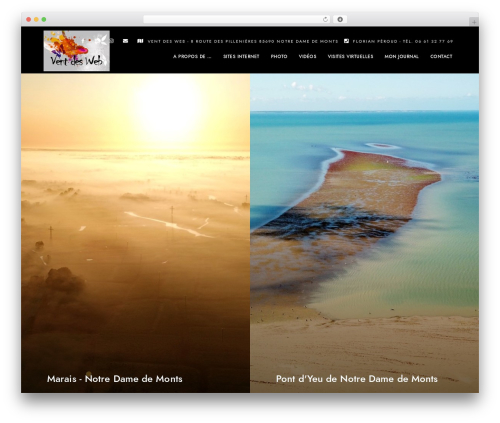Click the green maximize window button
This screenshot has width=500, height=423.
click(x=44, y=19)
